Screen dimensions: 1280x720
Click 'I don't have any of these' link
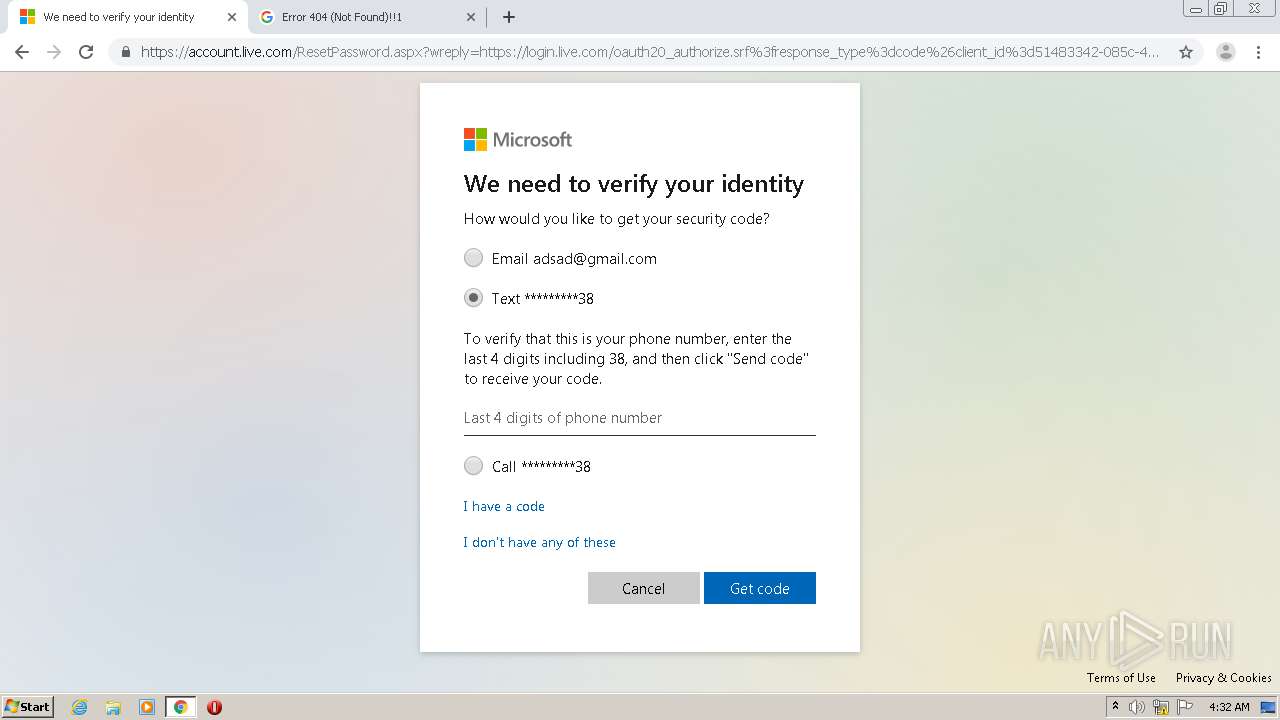click(539, 542)
